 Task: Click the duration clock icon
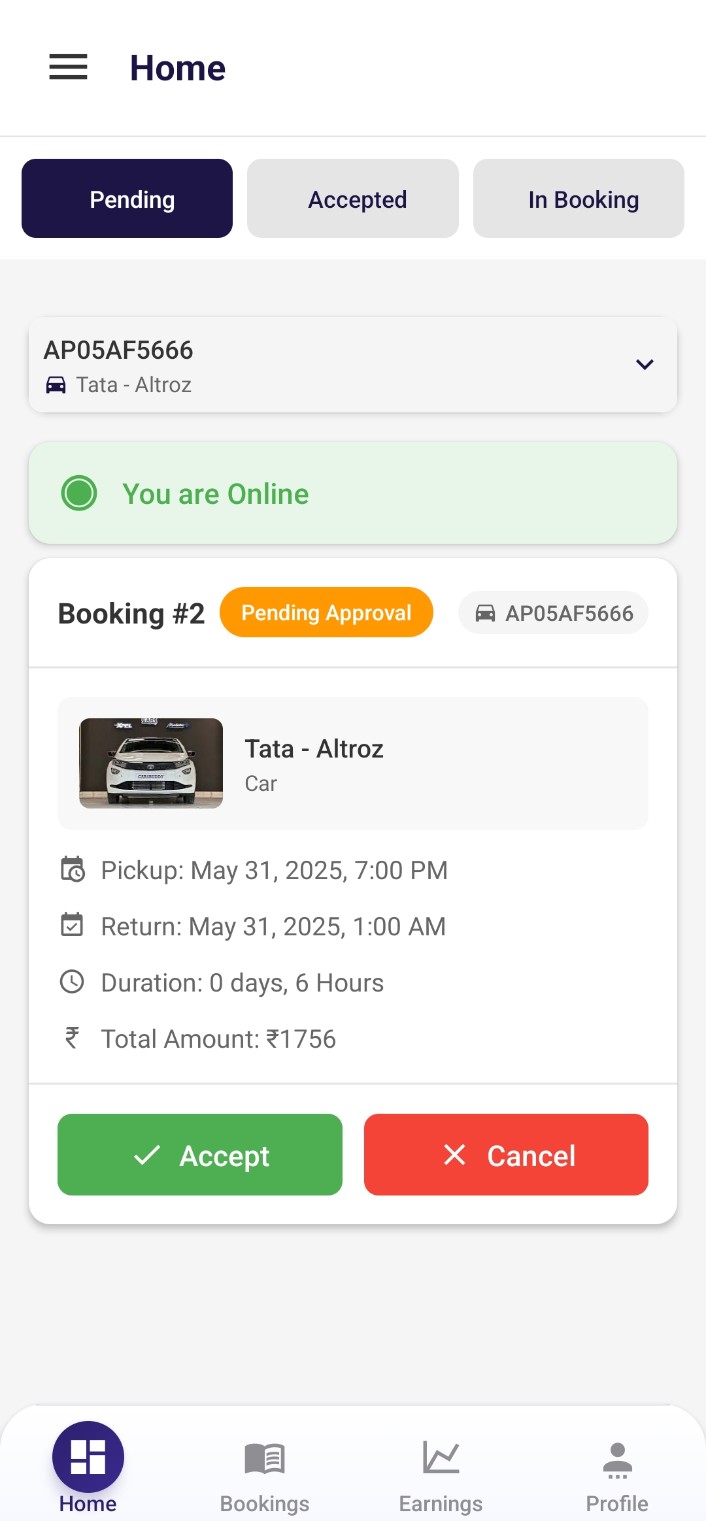[x=72, y=982]
